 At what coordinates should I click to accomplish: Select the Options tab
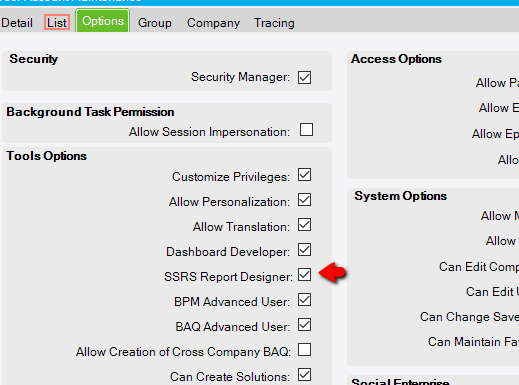[103, 21]
